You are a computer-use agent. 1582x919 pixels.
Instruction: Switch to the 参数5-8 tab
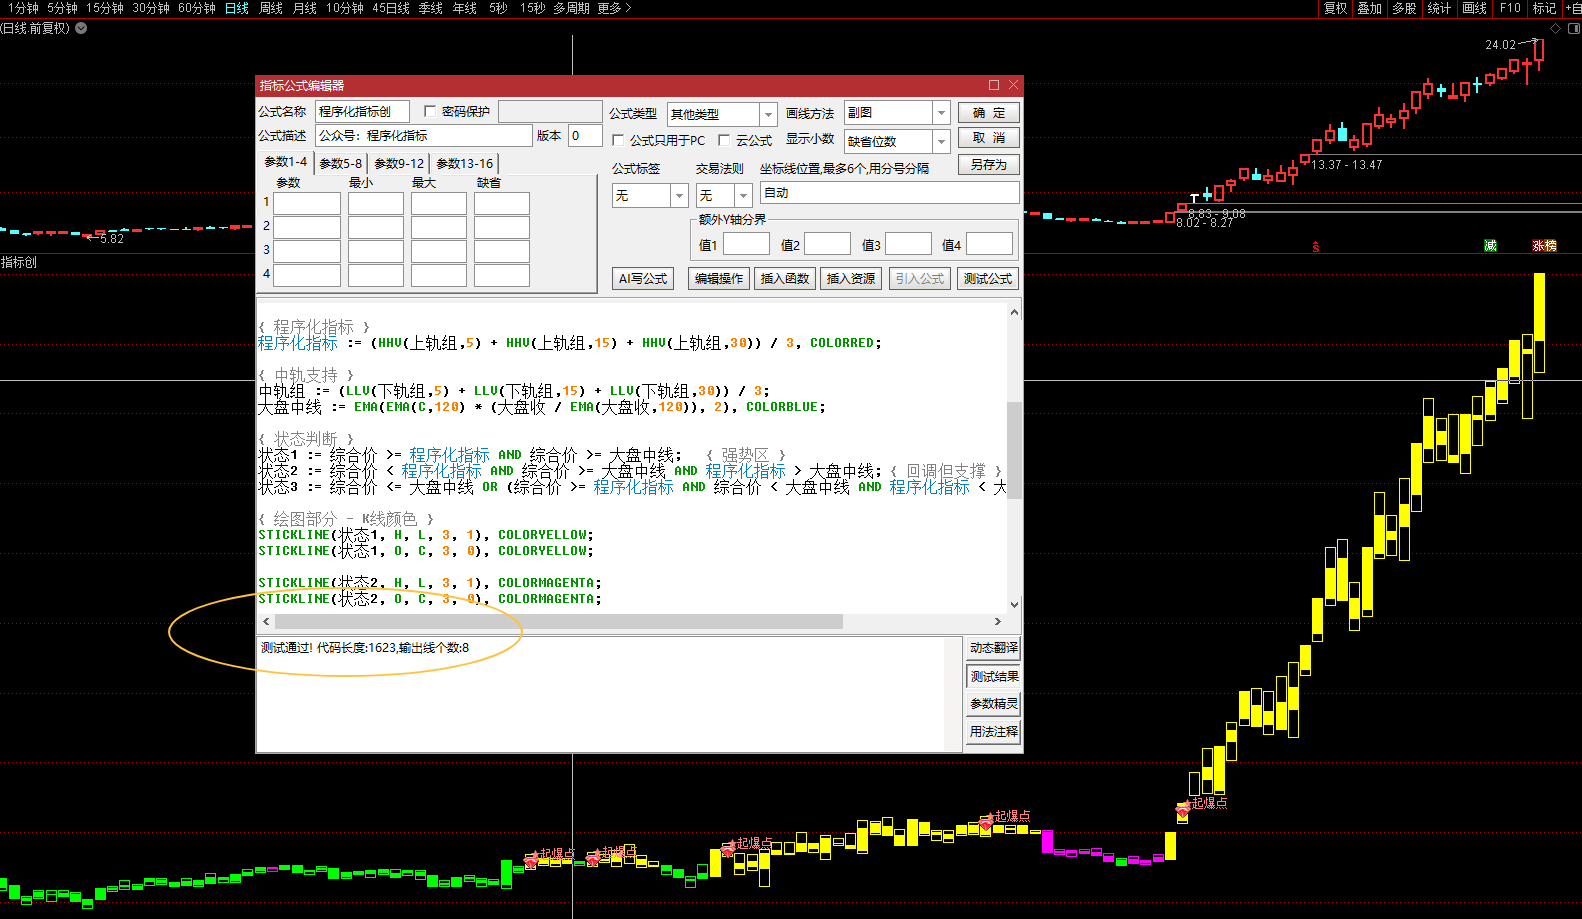341,163
